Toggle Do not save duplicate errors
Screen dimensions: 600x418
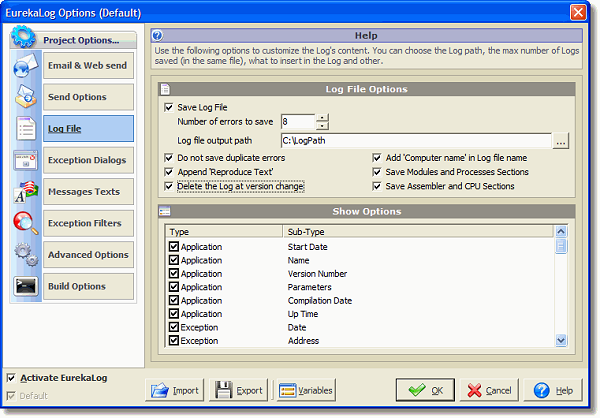(169, 158)
